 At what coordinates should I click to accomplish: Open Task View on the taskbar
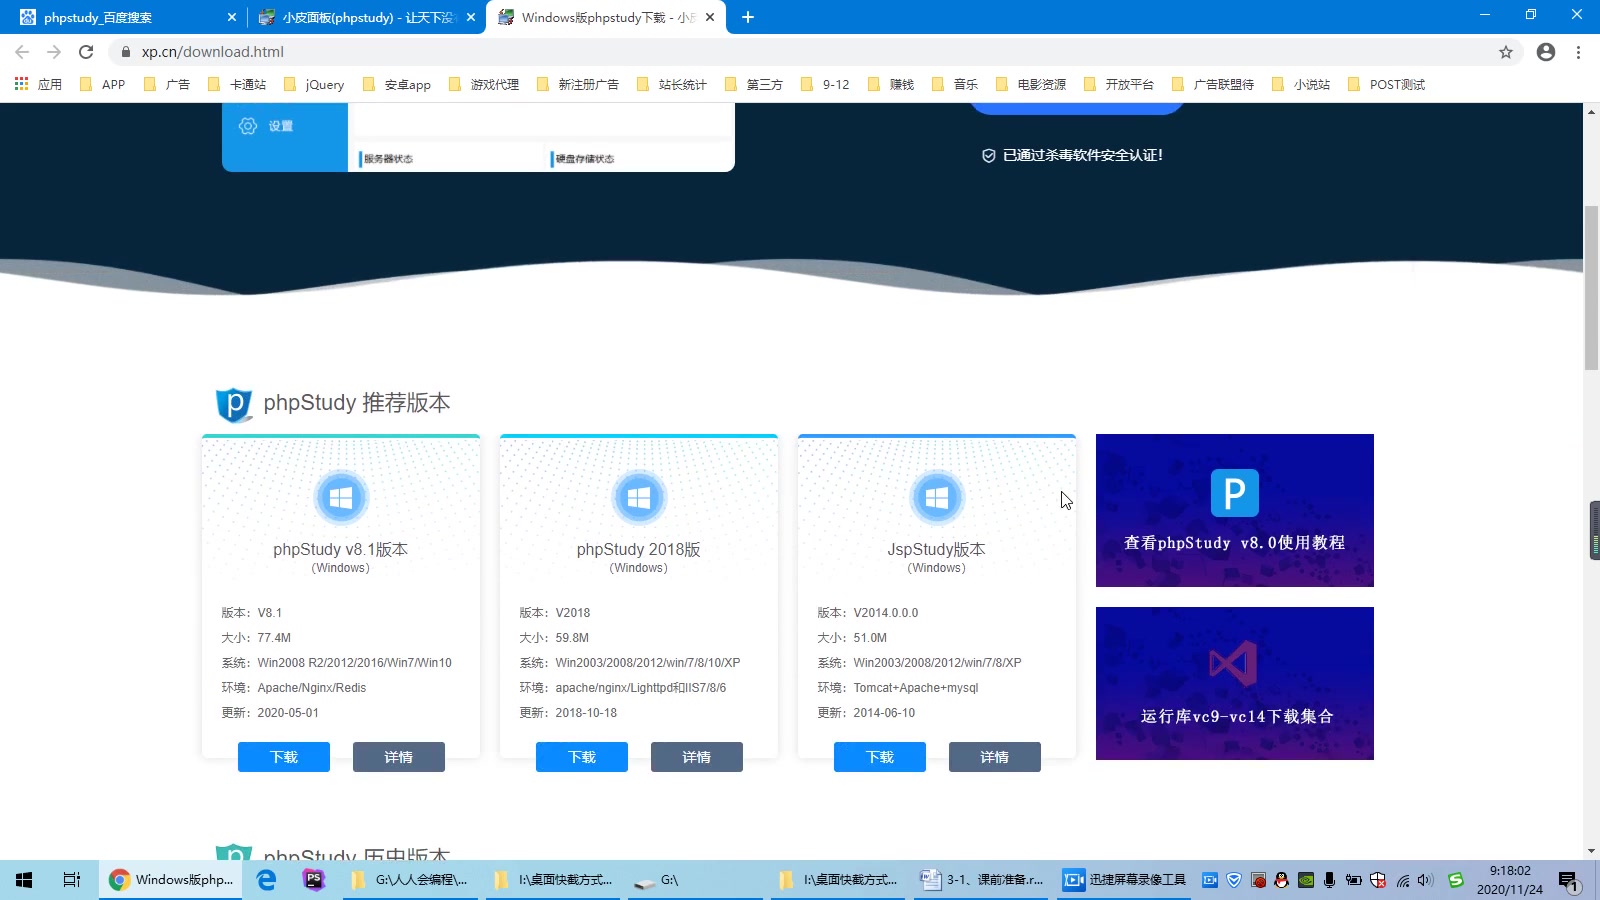click(x=72, y=880)
